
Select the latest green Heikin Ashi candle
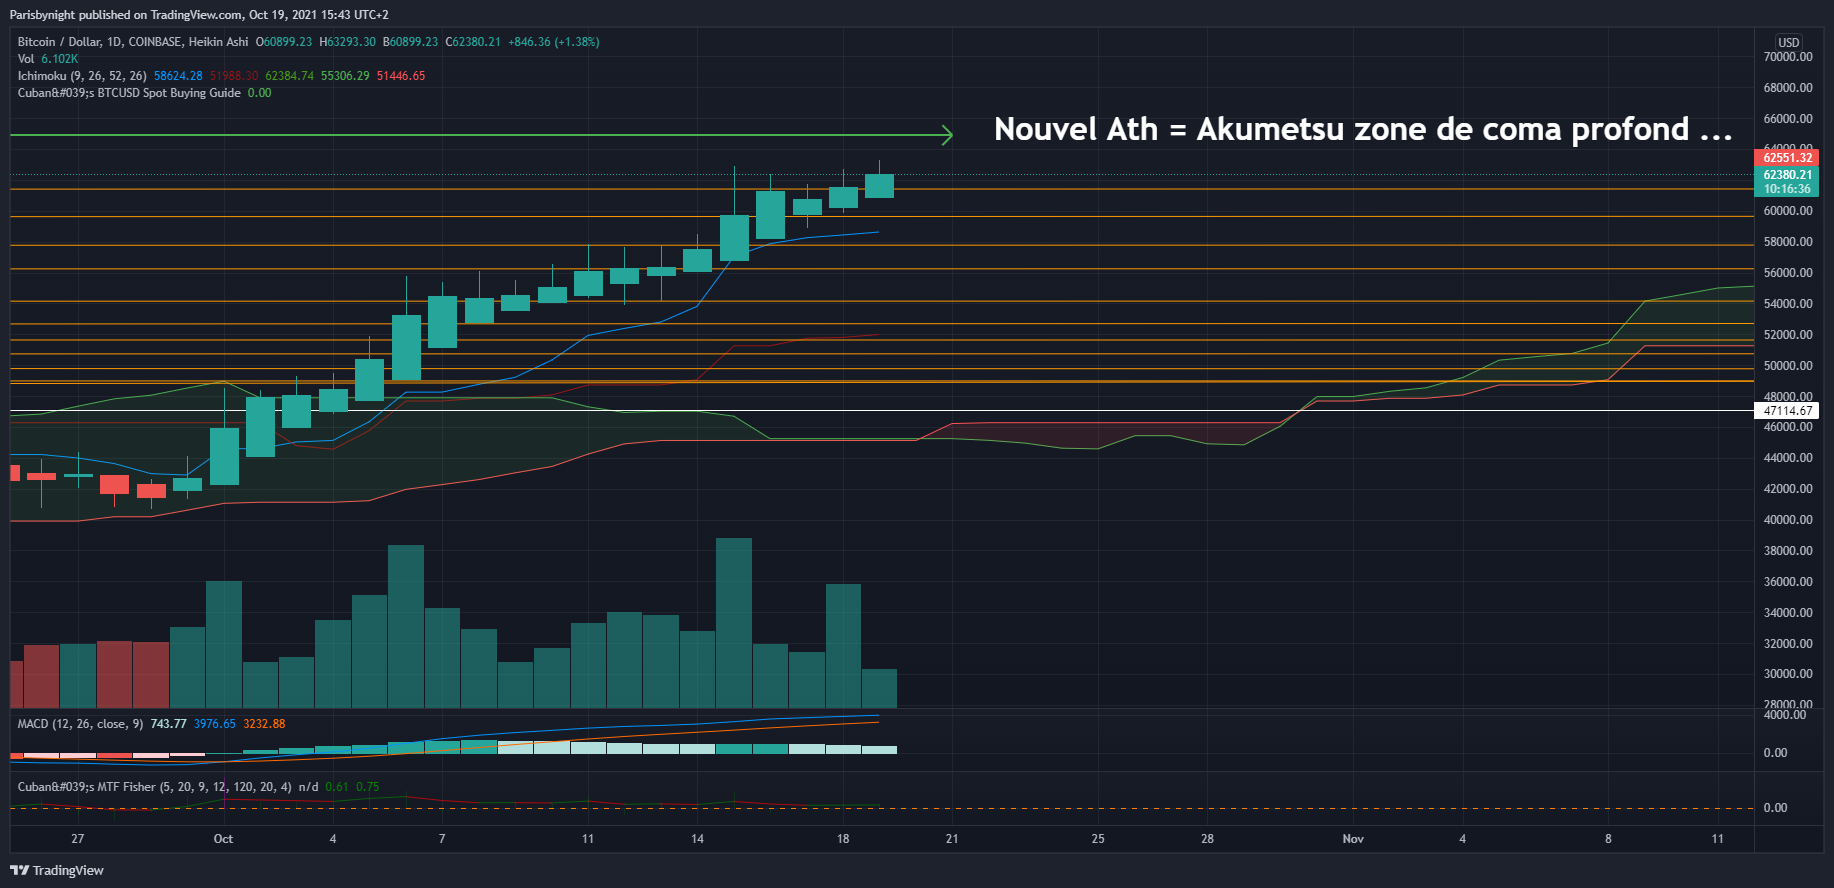[x=879, y=186]
